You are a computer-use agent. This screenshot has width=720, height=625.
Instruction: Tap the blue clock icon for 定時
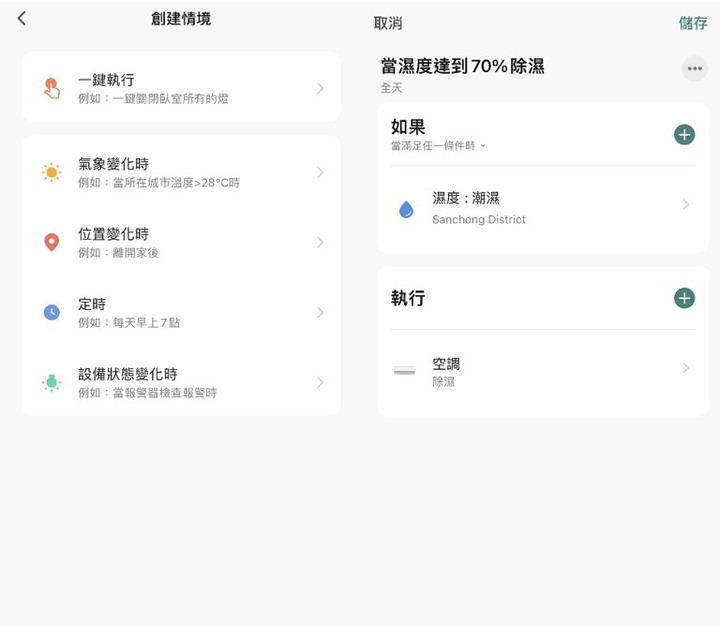51,312
